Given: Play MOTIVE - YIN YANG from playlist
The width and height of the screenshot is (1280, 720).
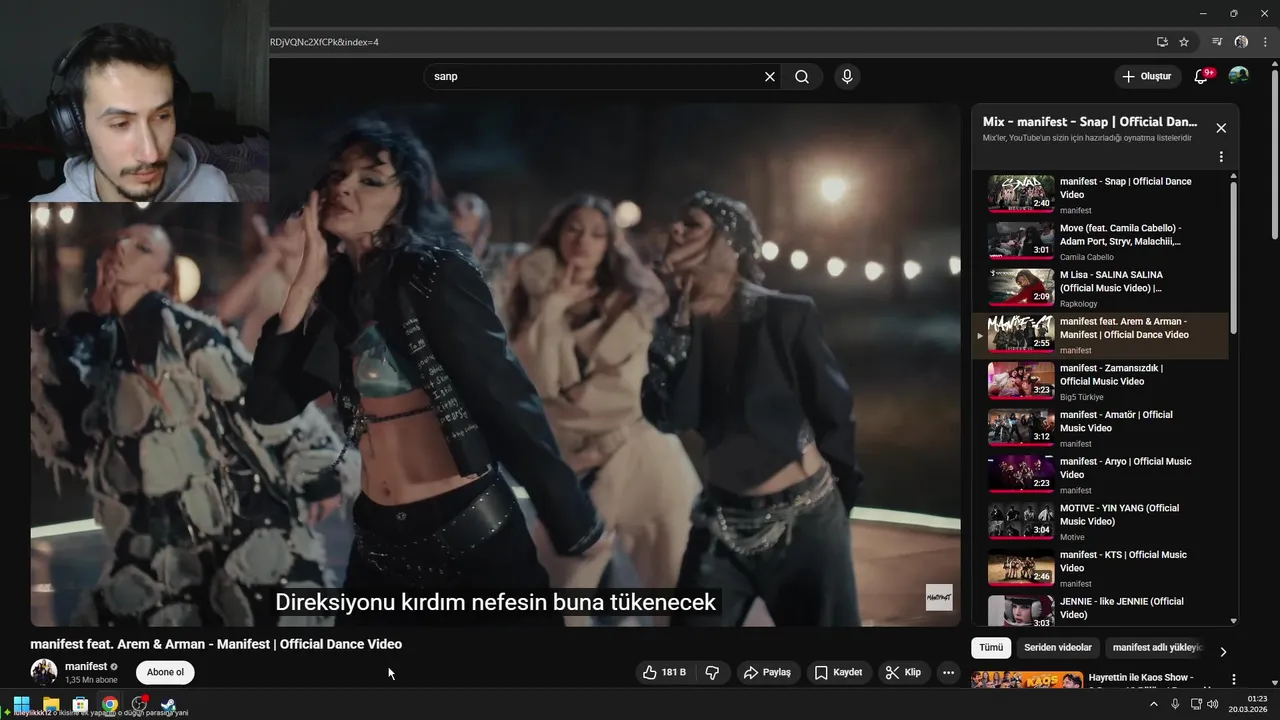Looking at the screenshot, I should pos(1100,521).
